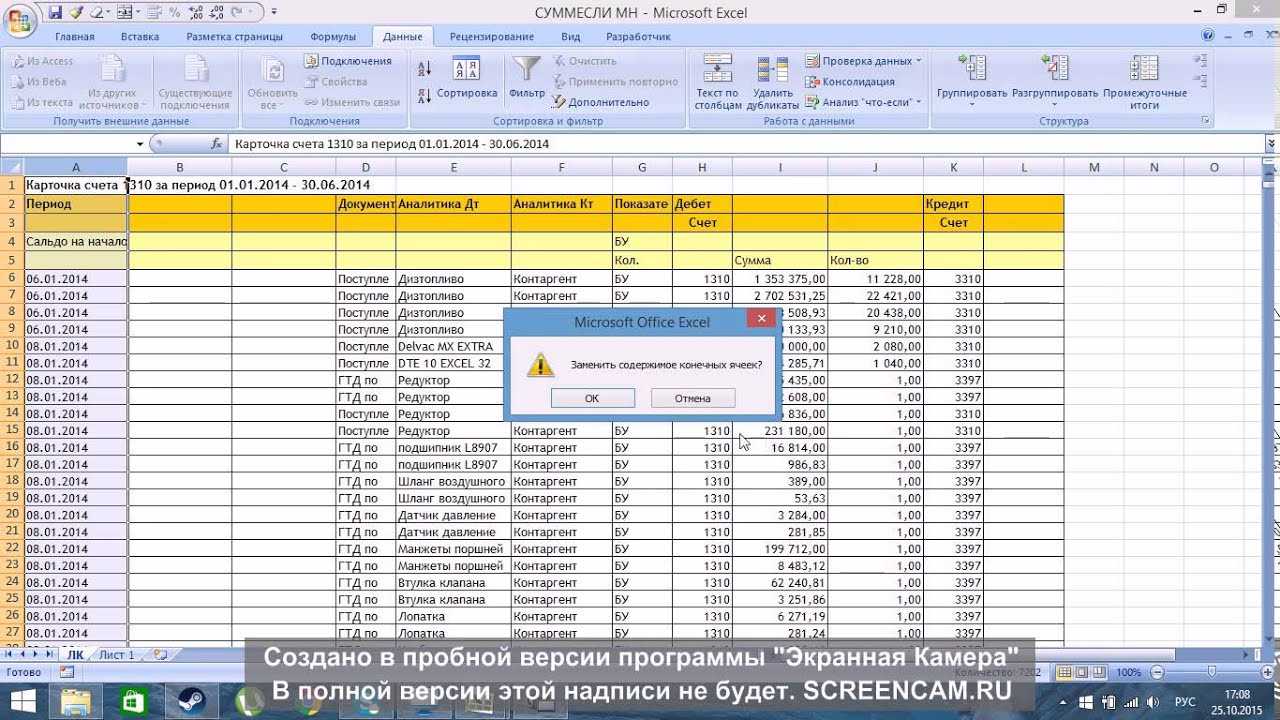Image resolution: width=1280 pixels, height=720 pixels.
Task: Select all cells corner button
Action: (11, 167)
